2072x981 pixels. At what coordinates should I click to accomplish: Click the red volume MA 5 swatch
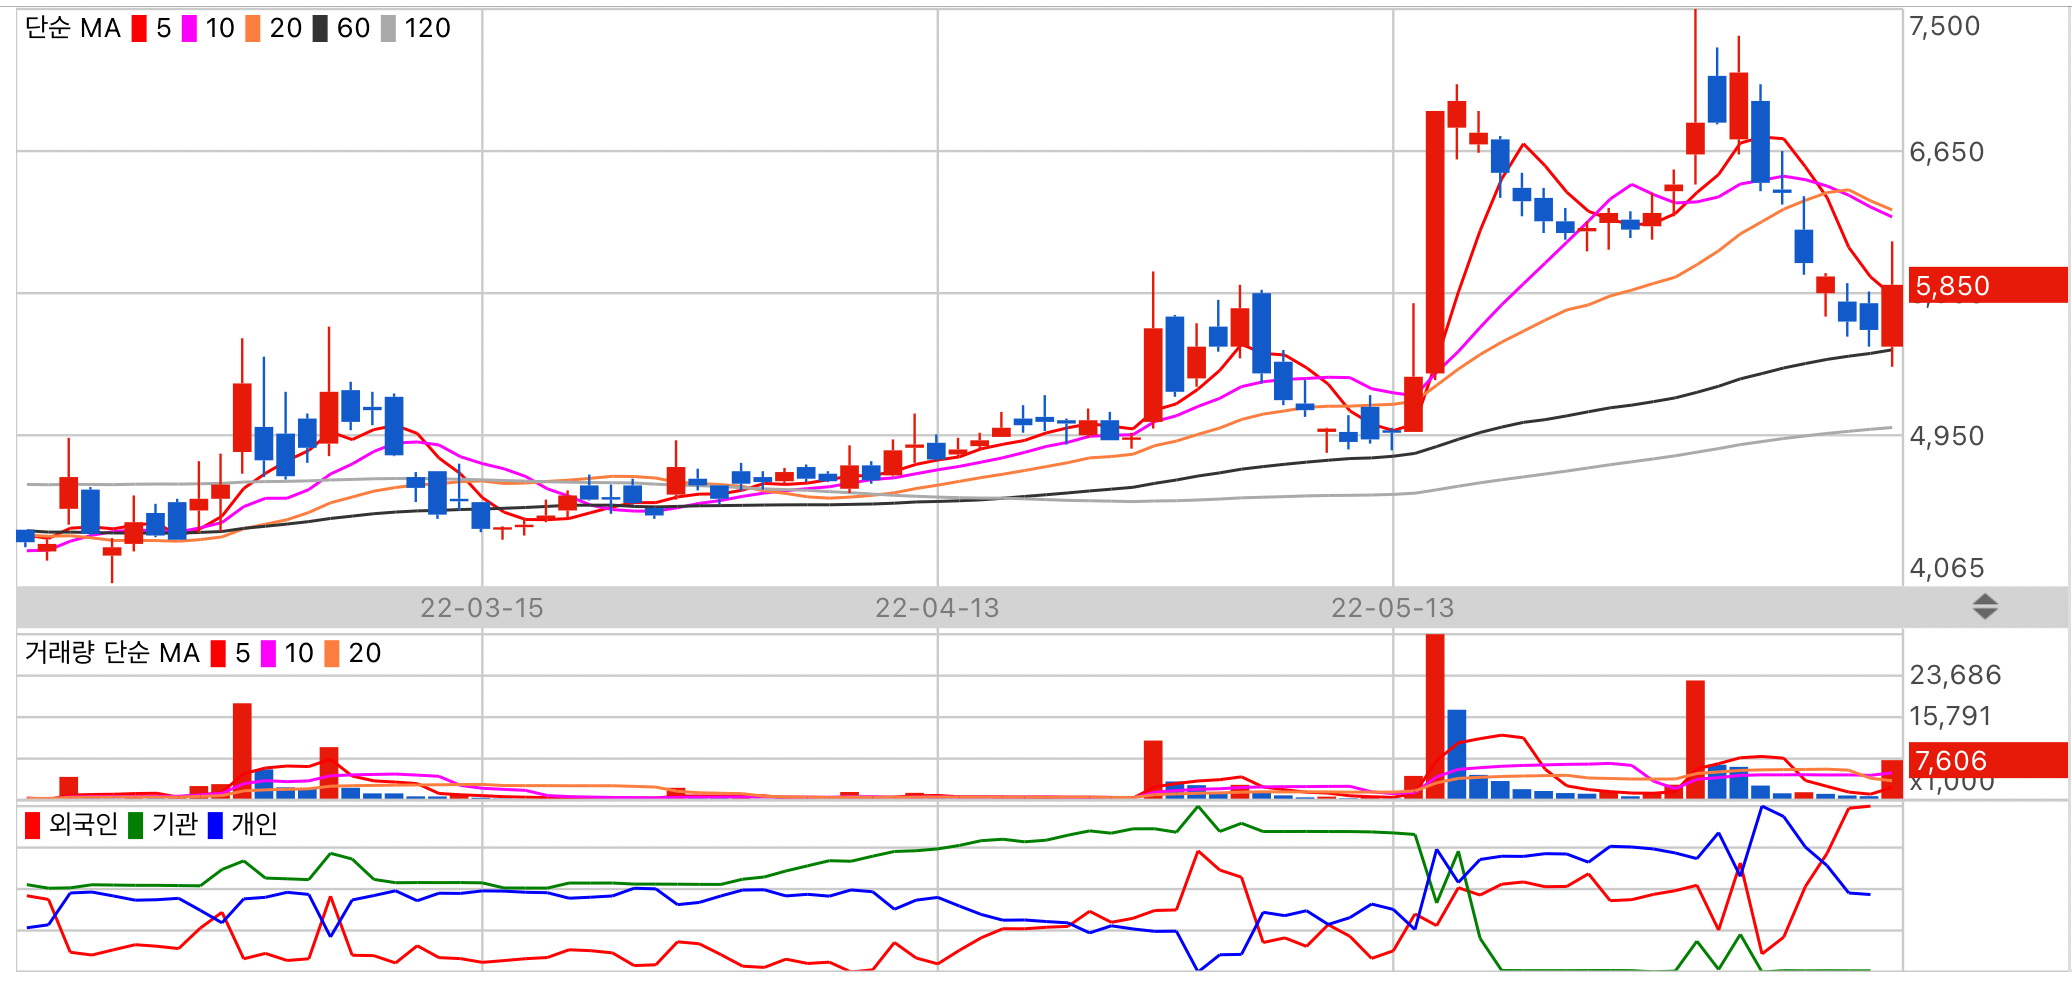click(x=218, y=654)
